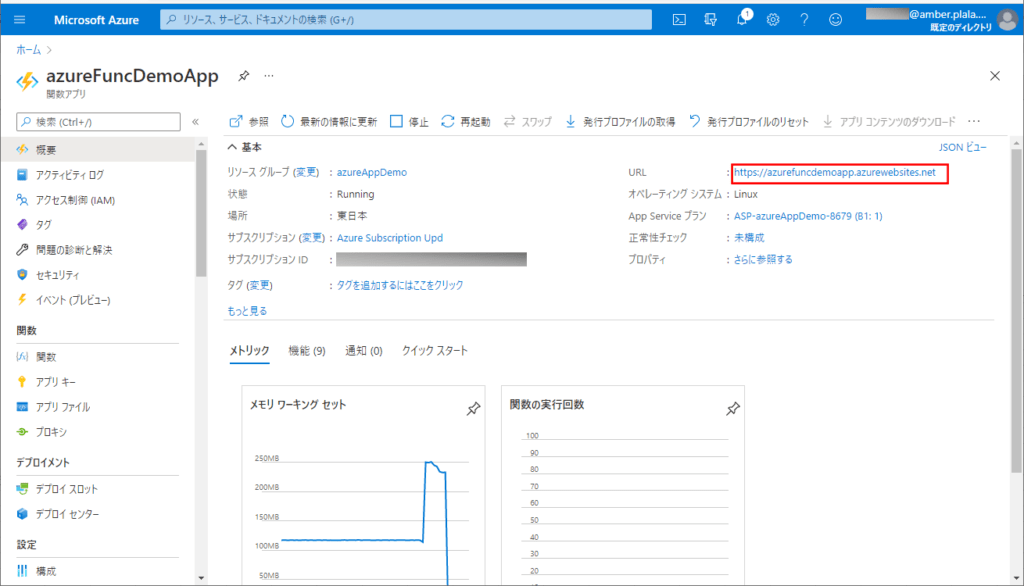Open help using the question mark icon
The image size is (1024, 586).
coord(804,19)
